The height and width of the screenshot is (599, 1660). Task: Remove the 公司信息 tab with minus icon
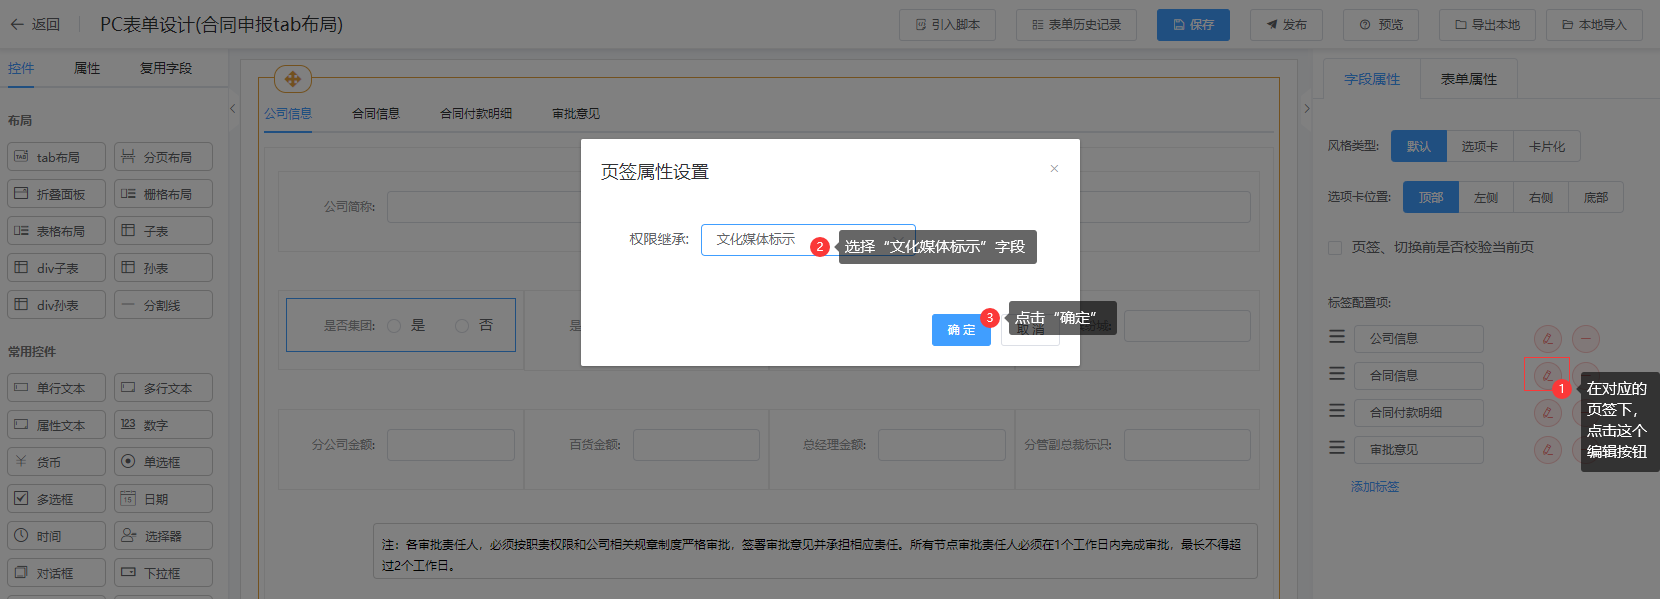(x=1586, y=339)
